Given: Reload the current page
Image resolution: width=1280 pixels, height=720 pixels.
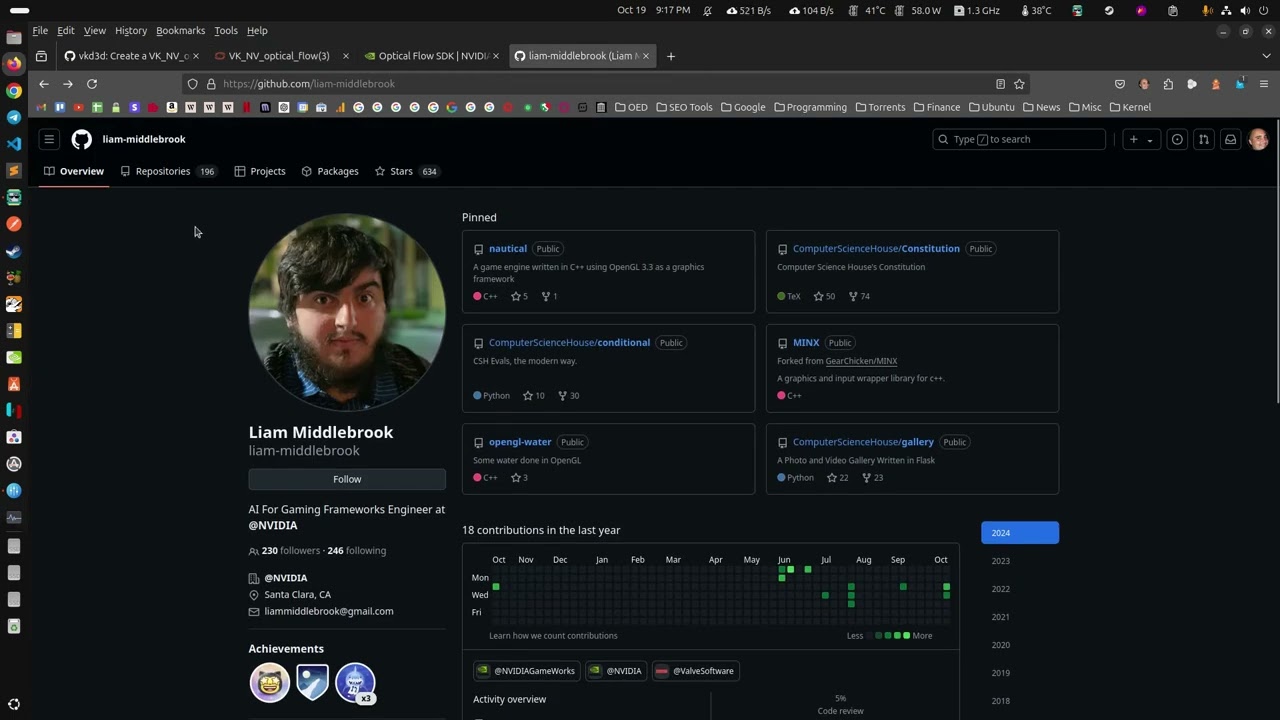Looking at the screenshot, I should 92,84.
